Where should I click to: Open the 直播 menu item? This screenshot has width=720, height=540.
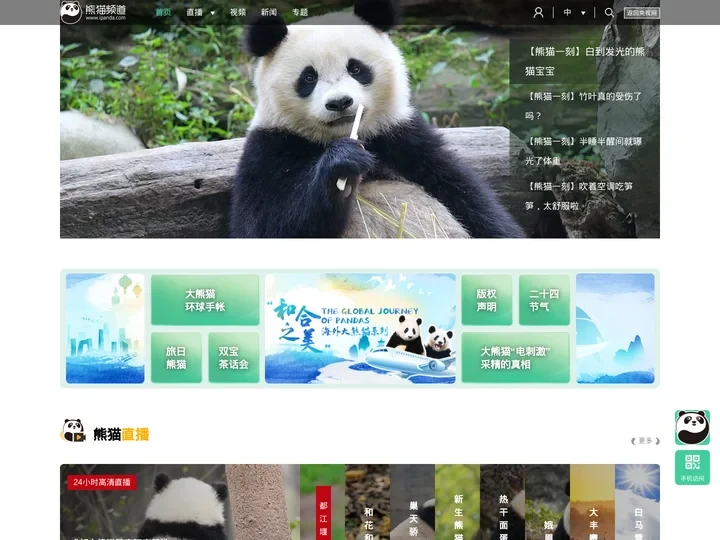tap(195, 12)
